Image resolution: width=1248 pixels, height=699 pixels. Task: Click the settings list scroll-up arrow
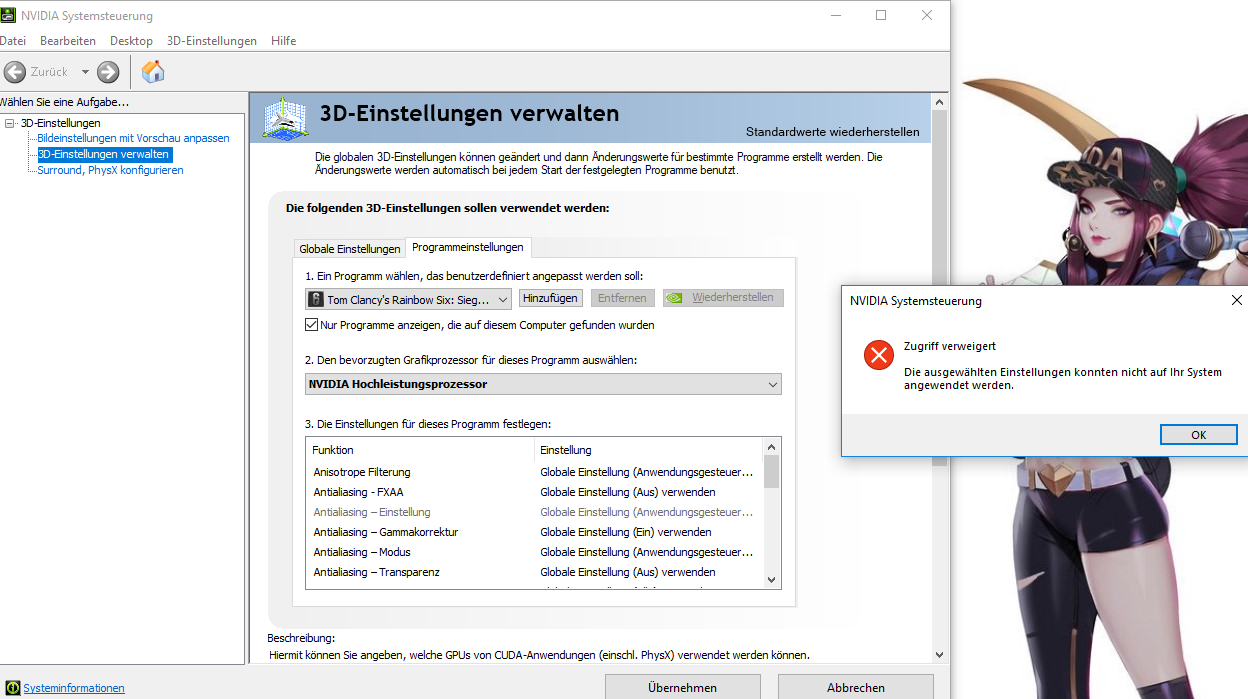click(771, 447)
